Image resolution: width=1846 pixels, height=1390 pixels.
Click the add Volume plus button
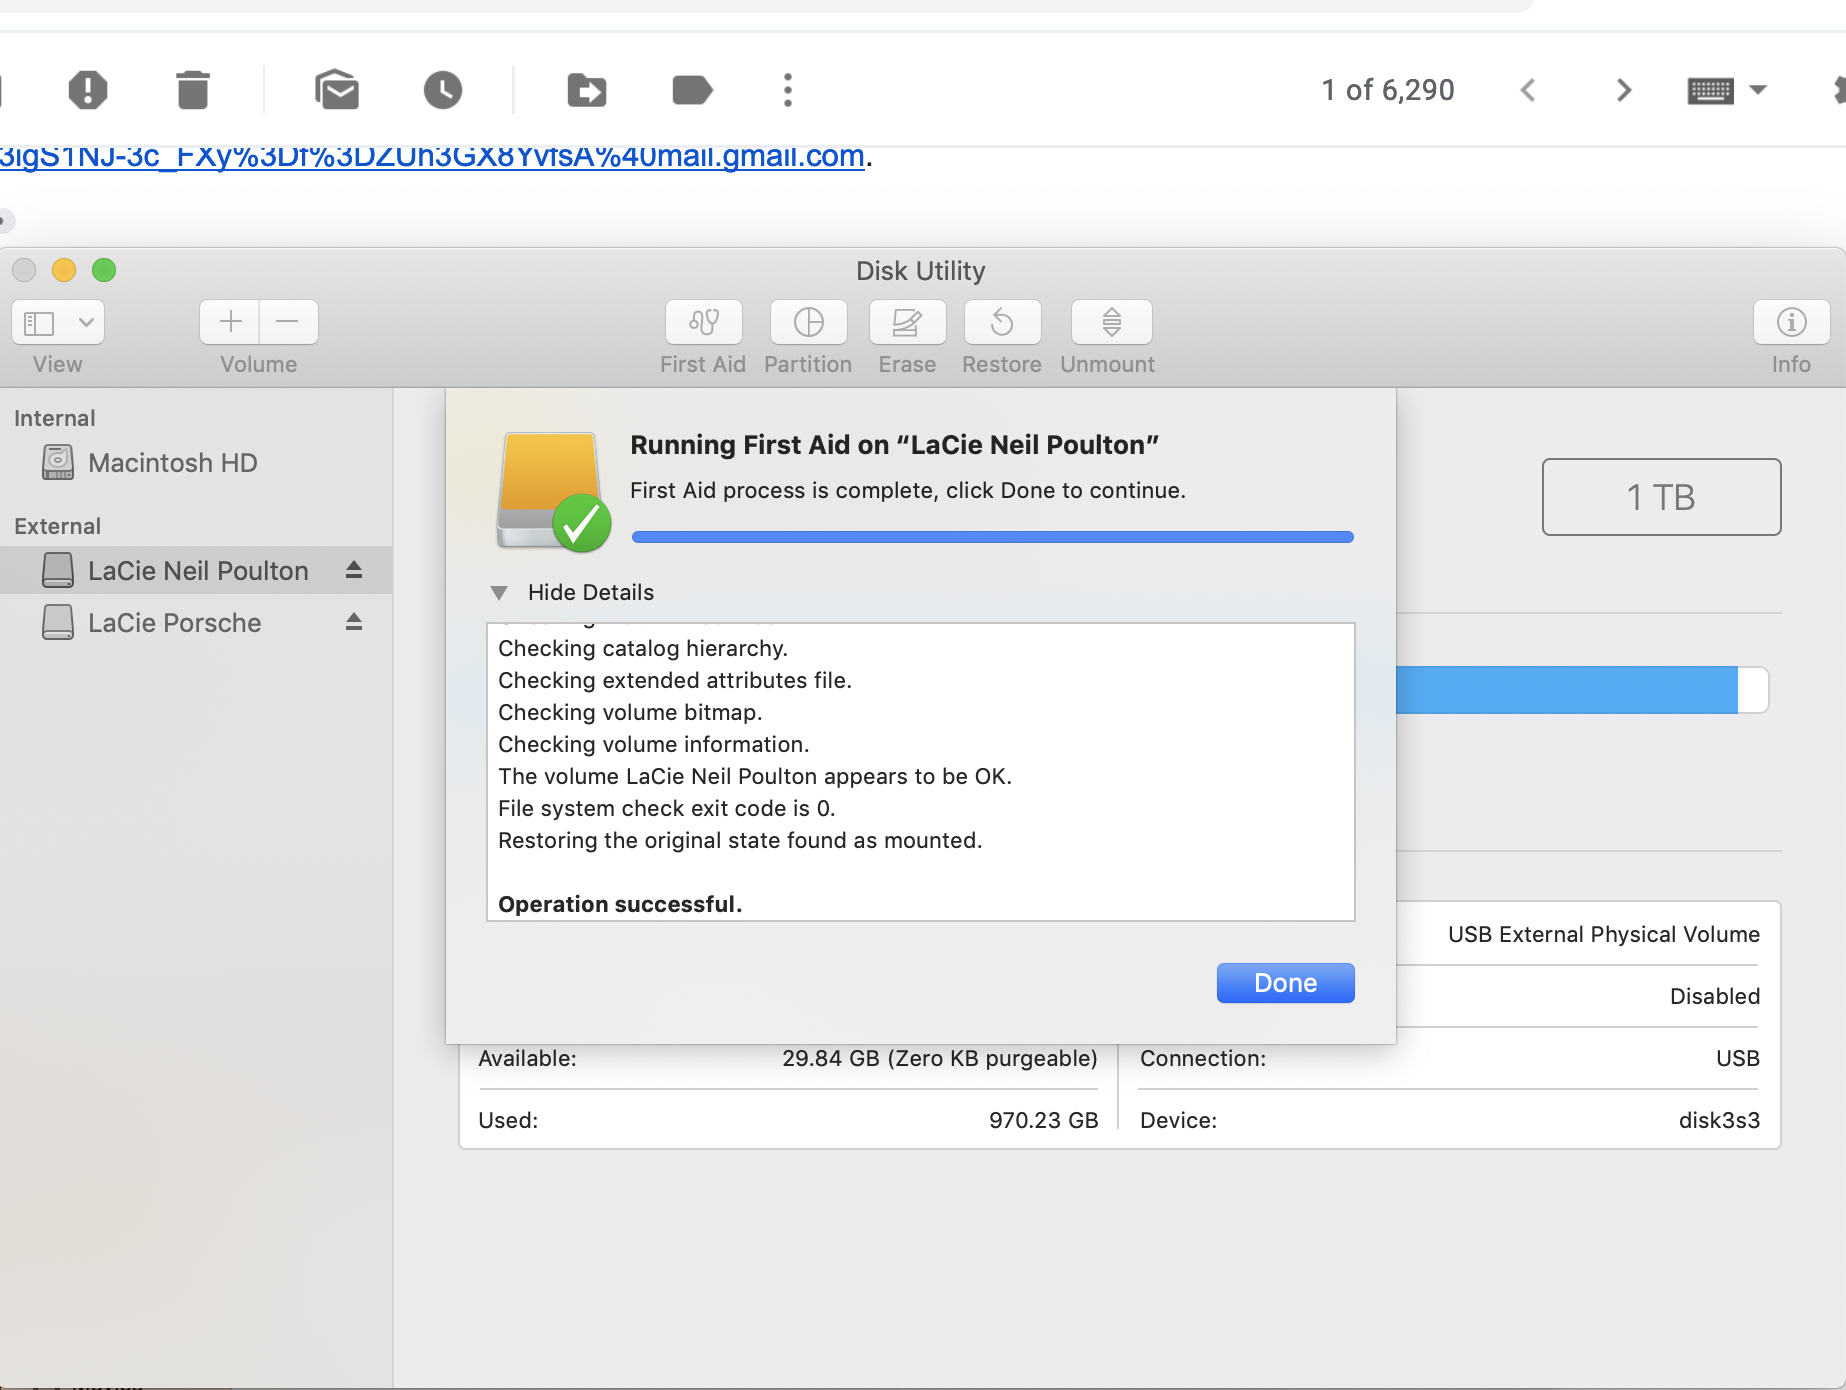point(230,322)
